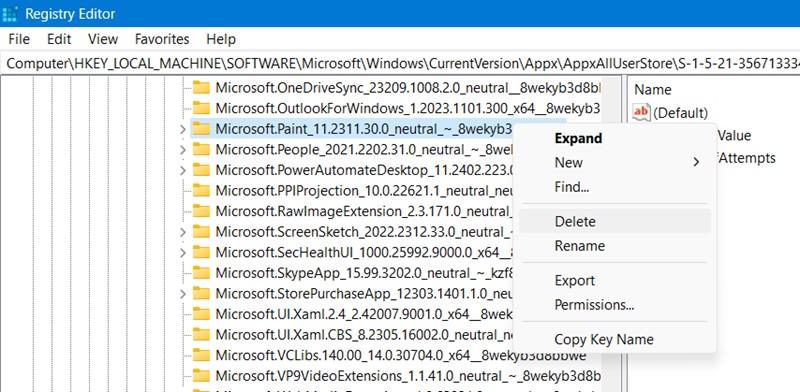Select the Microsoft.VCLibs.140.00_14.0.30704.0 key
800x392 pixels.
pyautogui.click(x=401, y=355)
